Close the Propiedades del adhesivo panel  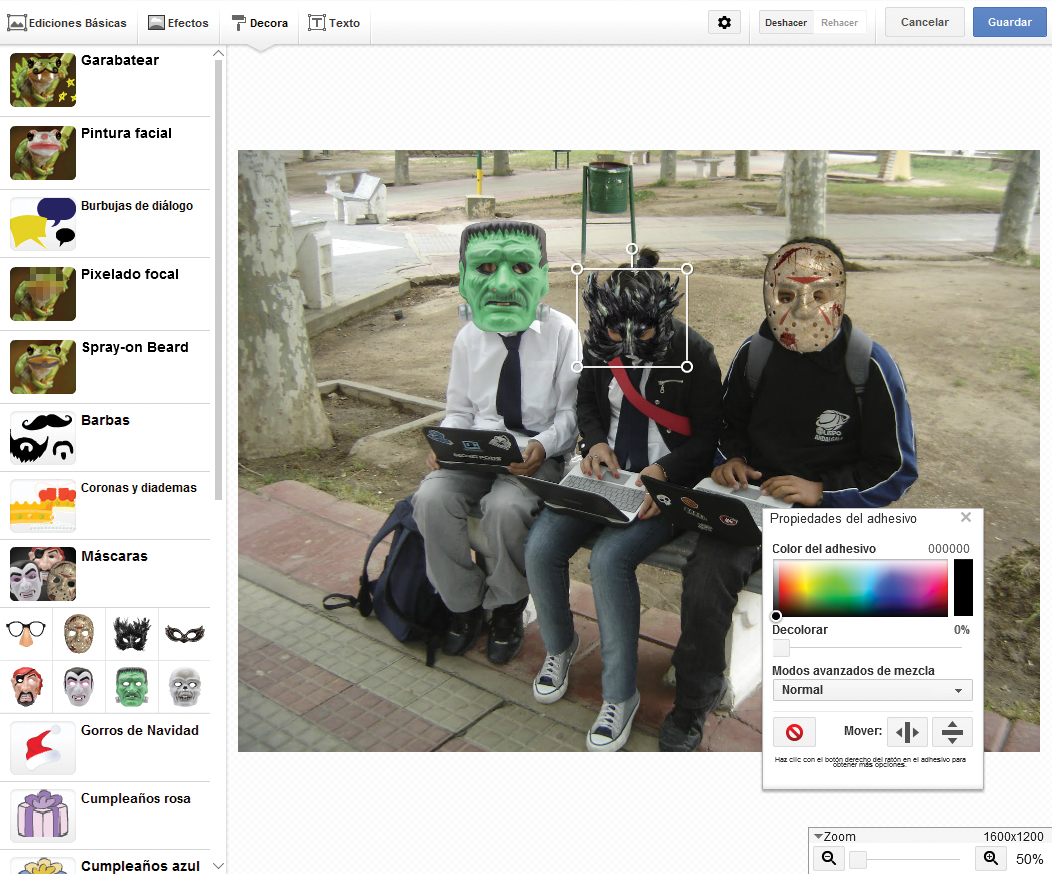click(x=965, y=517)
